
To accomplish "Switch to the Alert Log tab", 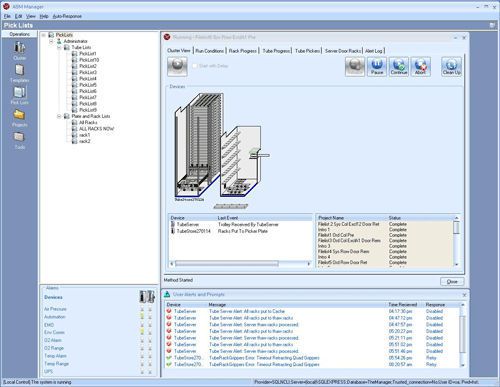I will point(374,51).
